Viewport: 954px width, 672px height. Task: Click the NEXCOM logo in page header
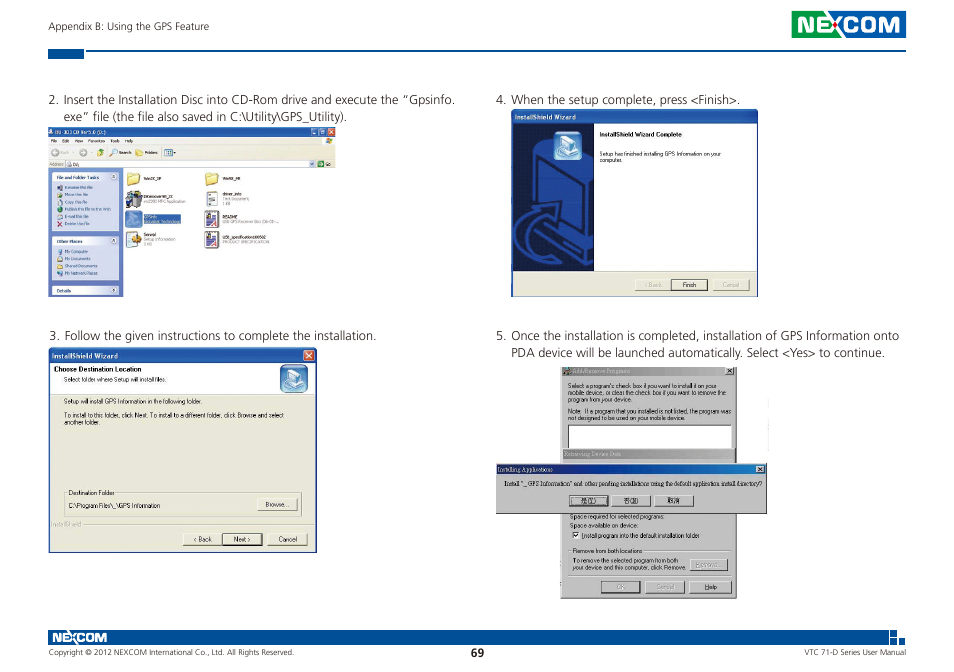coord(848,24)
